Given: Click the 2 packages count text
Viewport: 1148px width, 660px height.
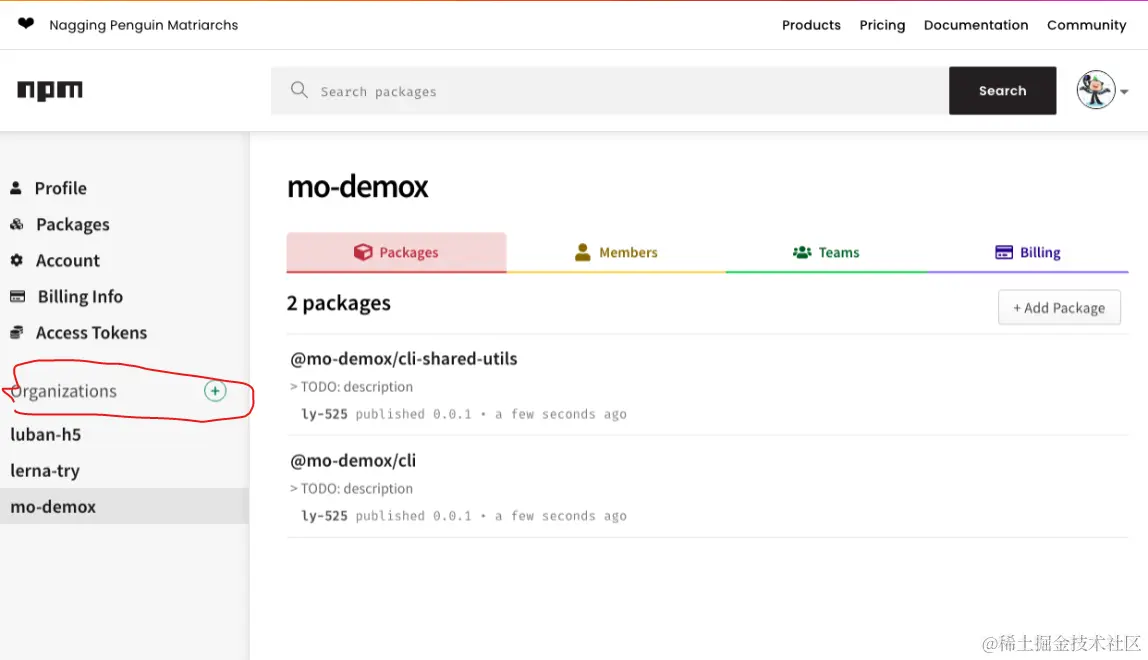Looking at the screenshot, I should pyautogui.click(x=338, y=303).
